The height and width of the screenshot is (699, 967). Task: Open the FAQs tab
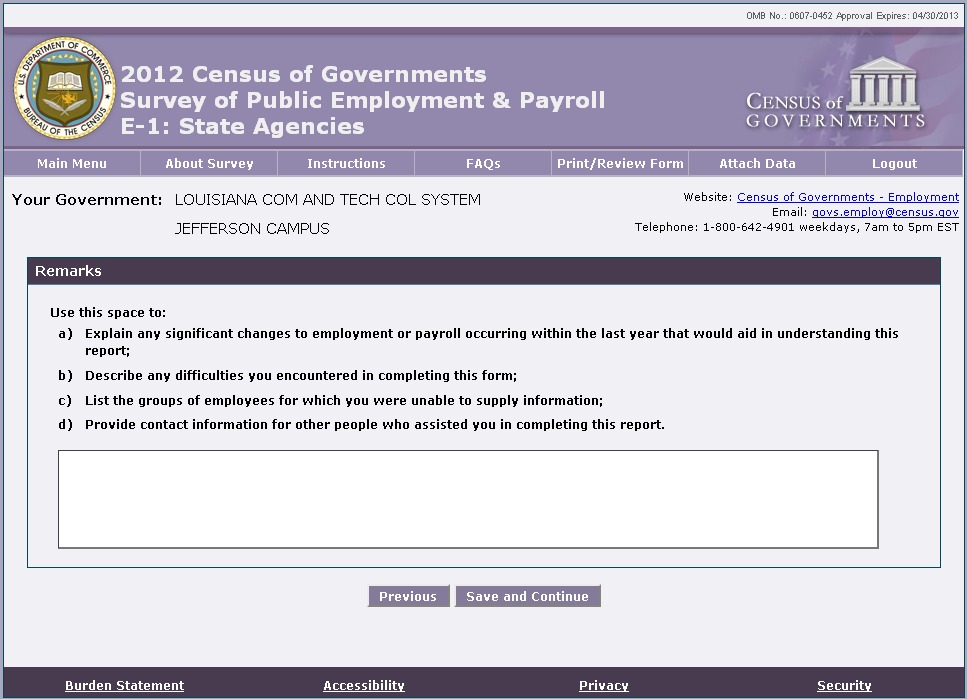pos(483,163)
